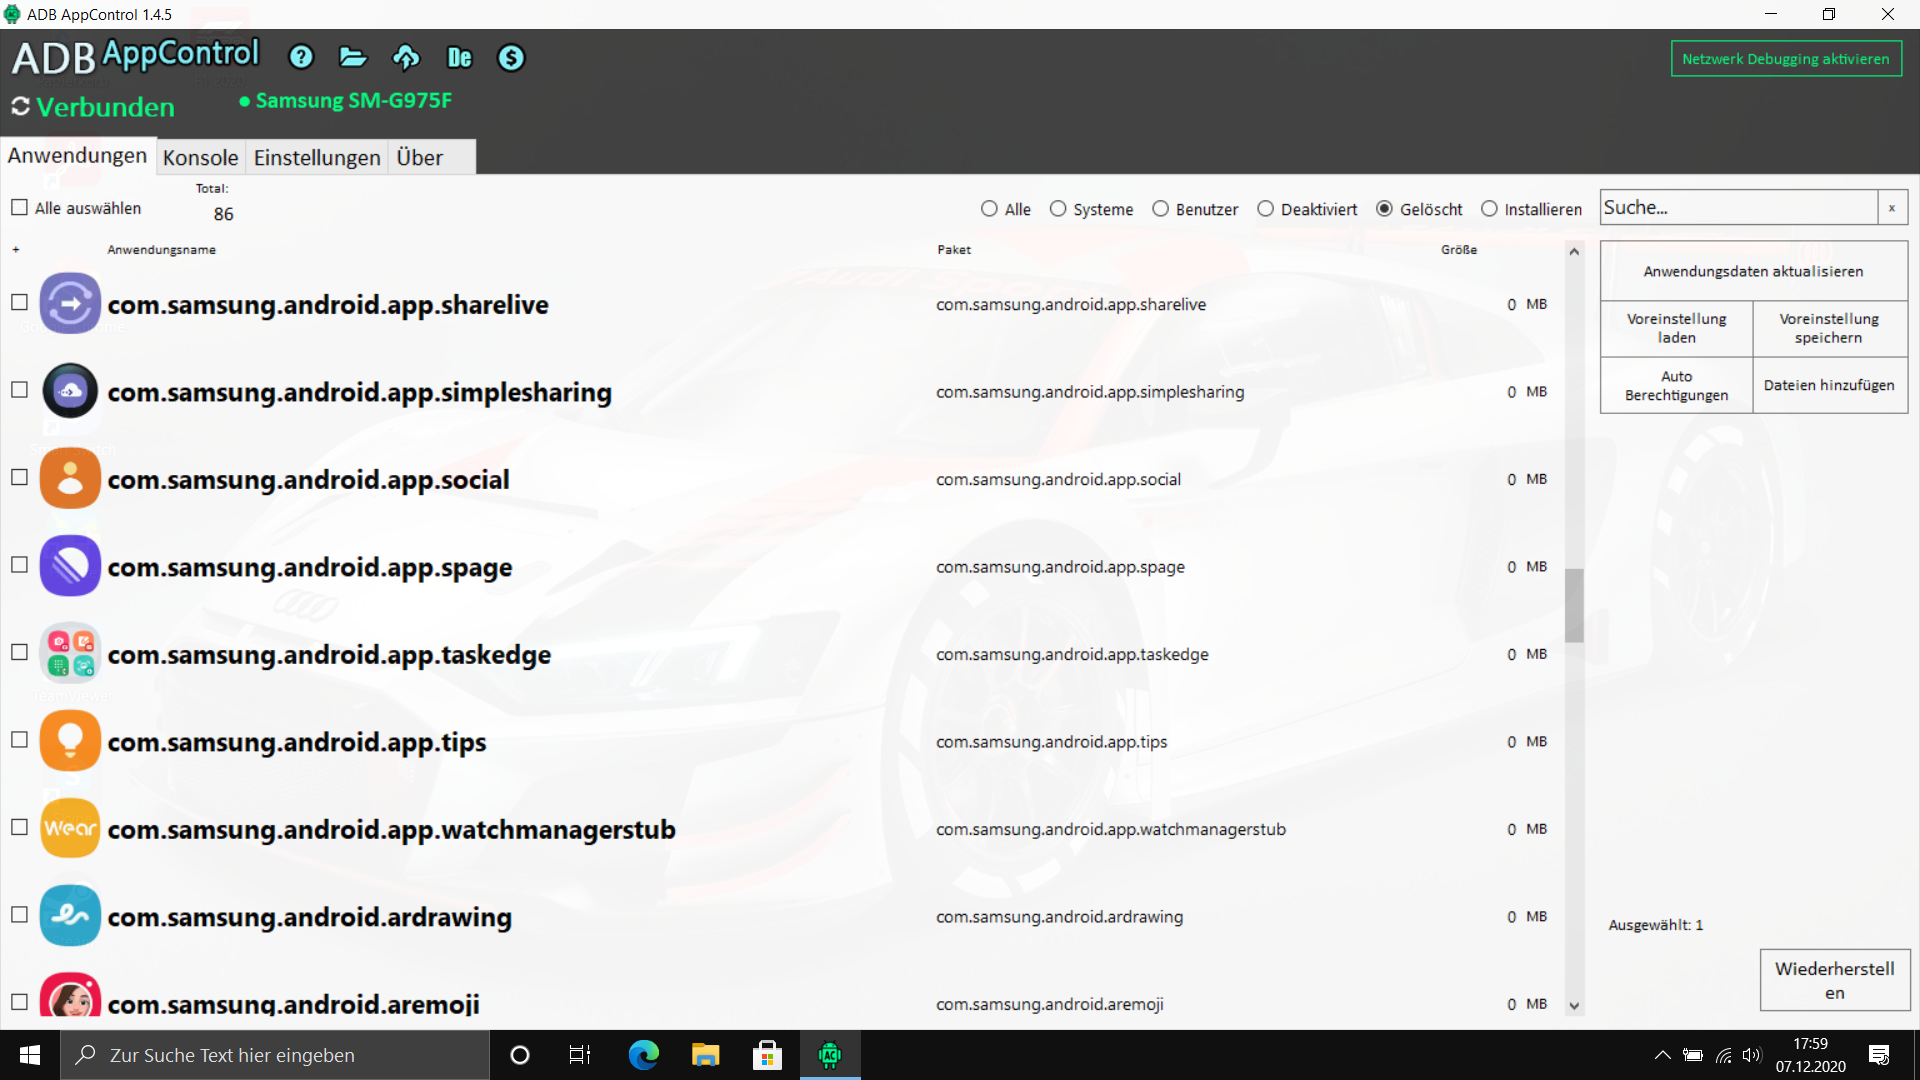Screen dimensions: 1920x1080
Task: Expand columns with the plus sign
Action: pos(15,249)
